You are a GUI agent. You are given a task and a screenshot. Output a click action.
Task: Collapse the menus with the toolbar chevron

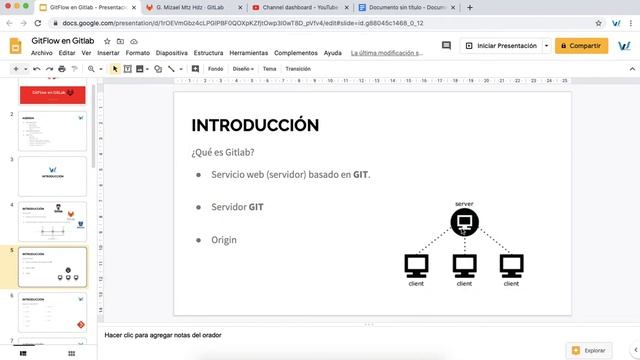coord(632,69)
